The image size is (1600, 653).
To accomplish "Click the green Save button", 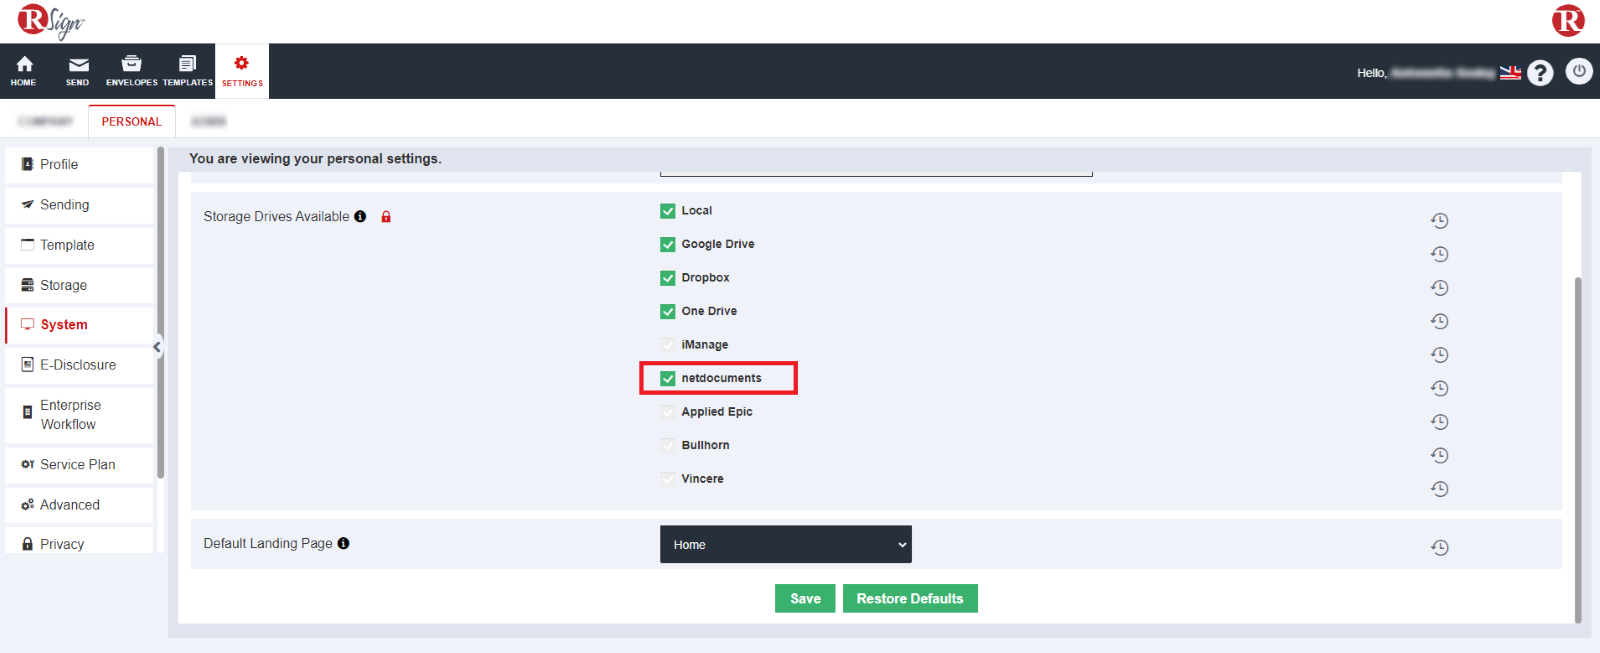I will click(x=805, y=598).
